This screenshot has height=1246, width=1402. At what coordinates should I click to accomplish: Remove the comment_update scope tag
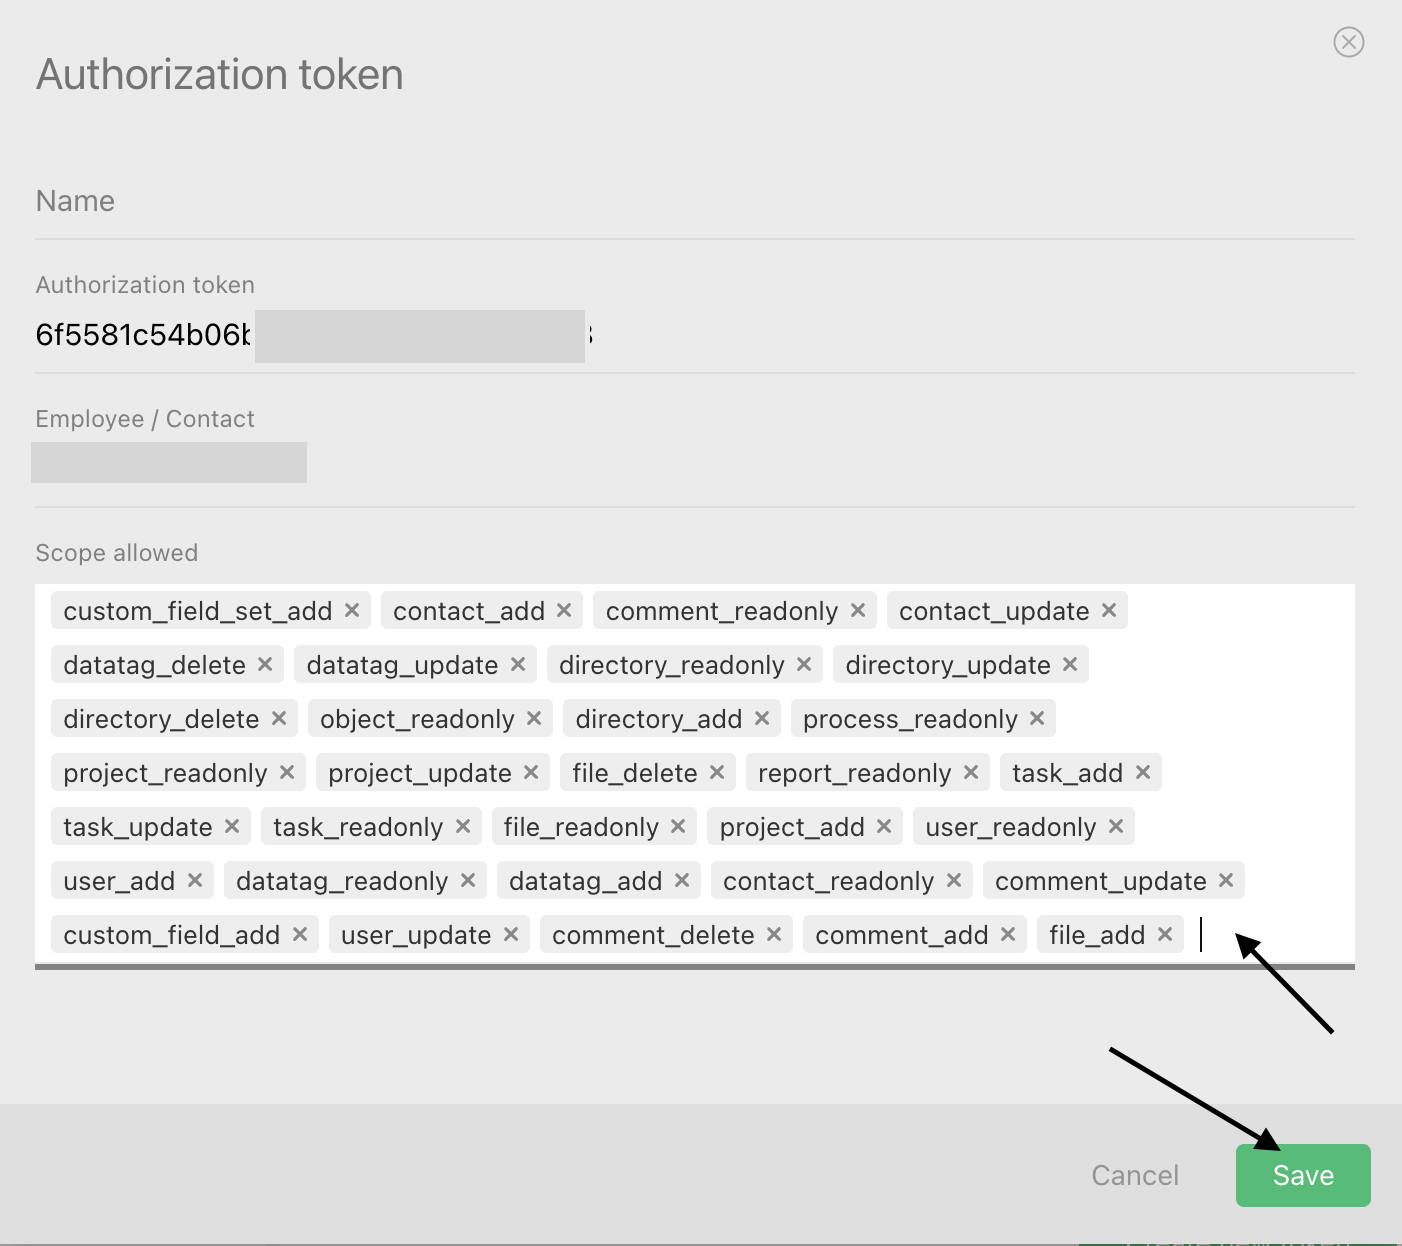[x=1226, y=880]
